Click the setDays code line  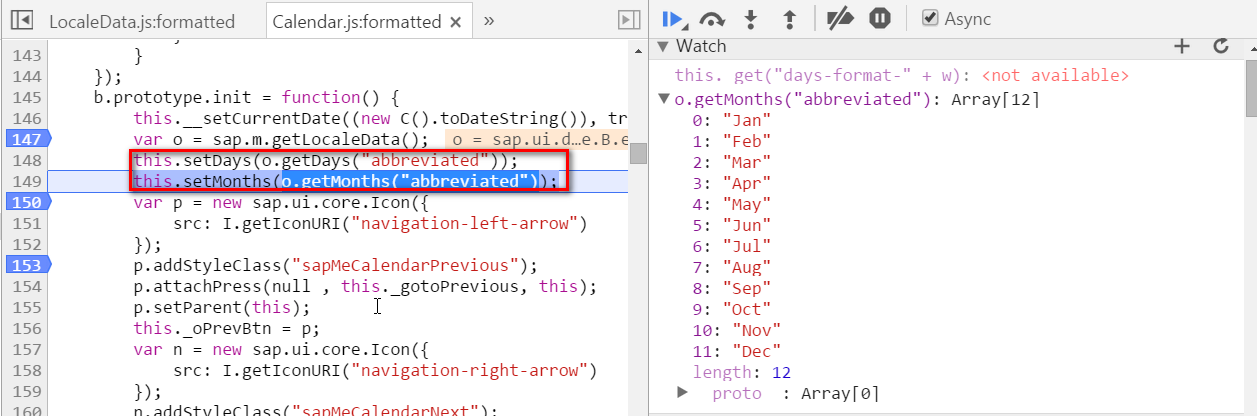pyautogui.click(x=324, y=160)
